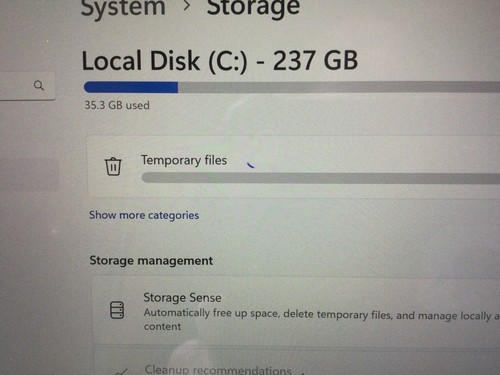500x375 pixels.
Task: Click the loading spinner beside Temporary files
Action: (250, 165)
